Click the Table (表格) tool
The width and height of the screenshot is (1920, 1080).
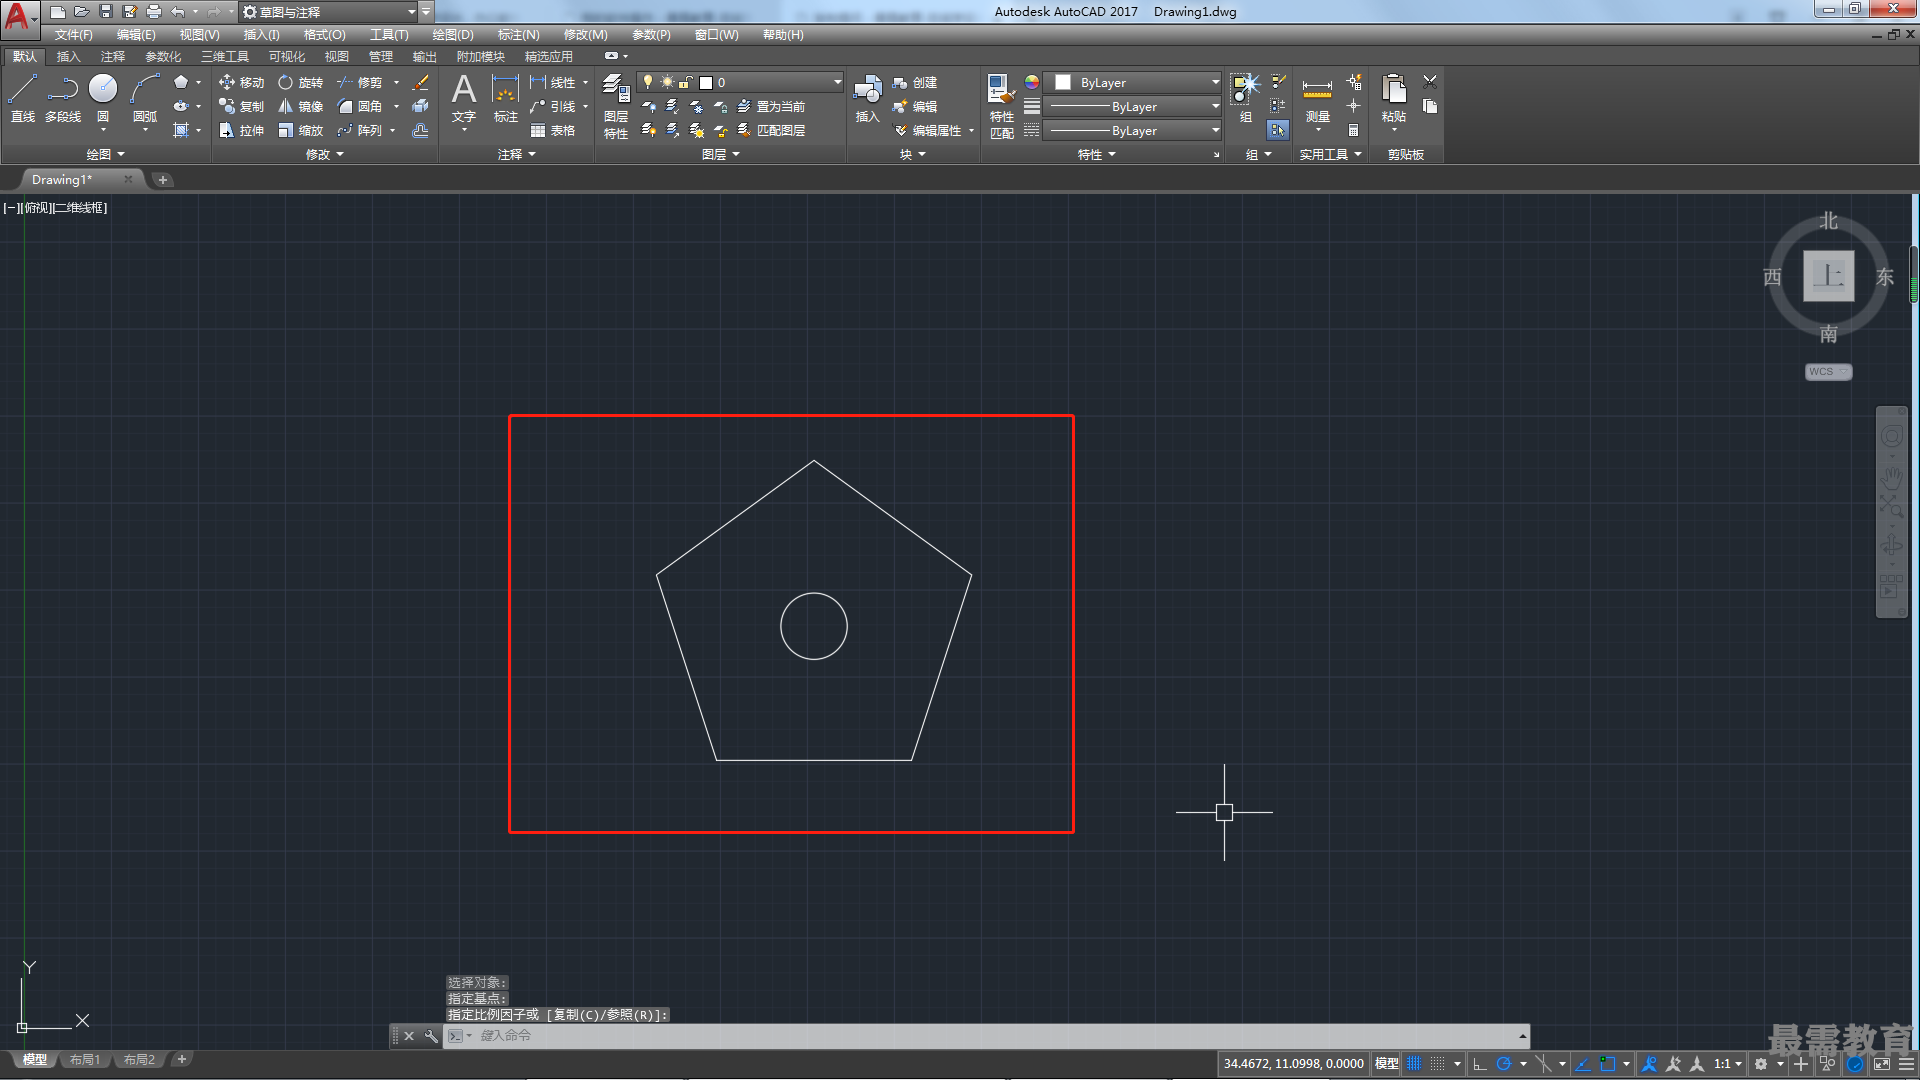coord(553,130)
